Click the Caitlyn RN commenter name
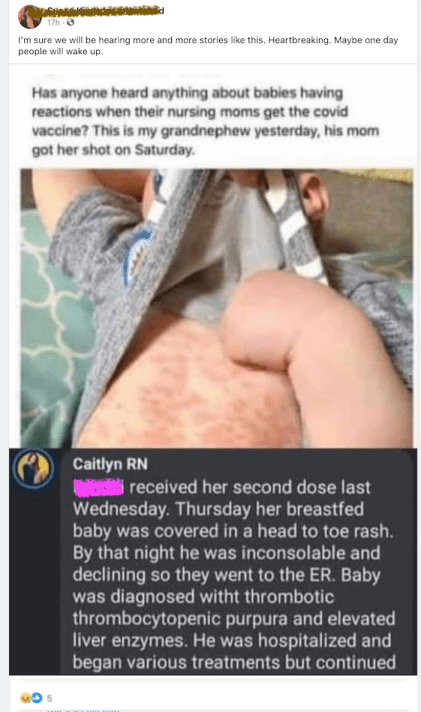Screen dimensions: 421x712 [x=110, y=464]
